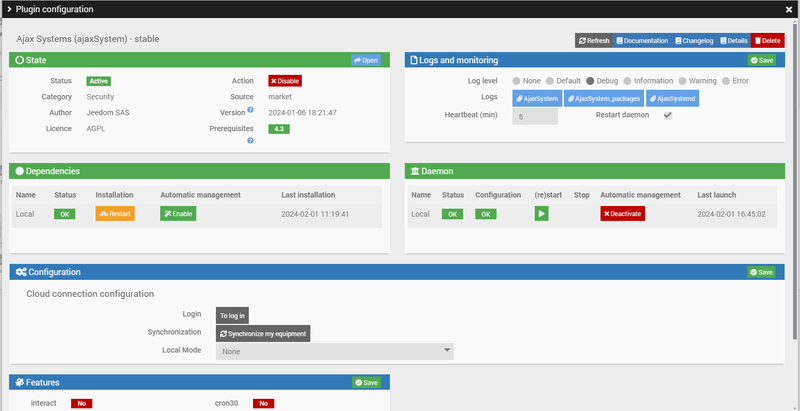Click the last launch time 2024-02-01 16:45:02

[732, 214]
